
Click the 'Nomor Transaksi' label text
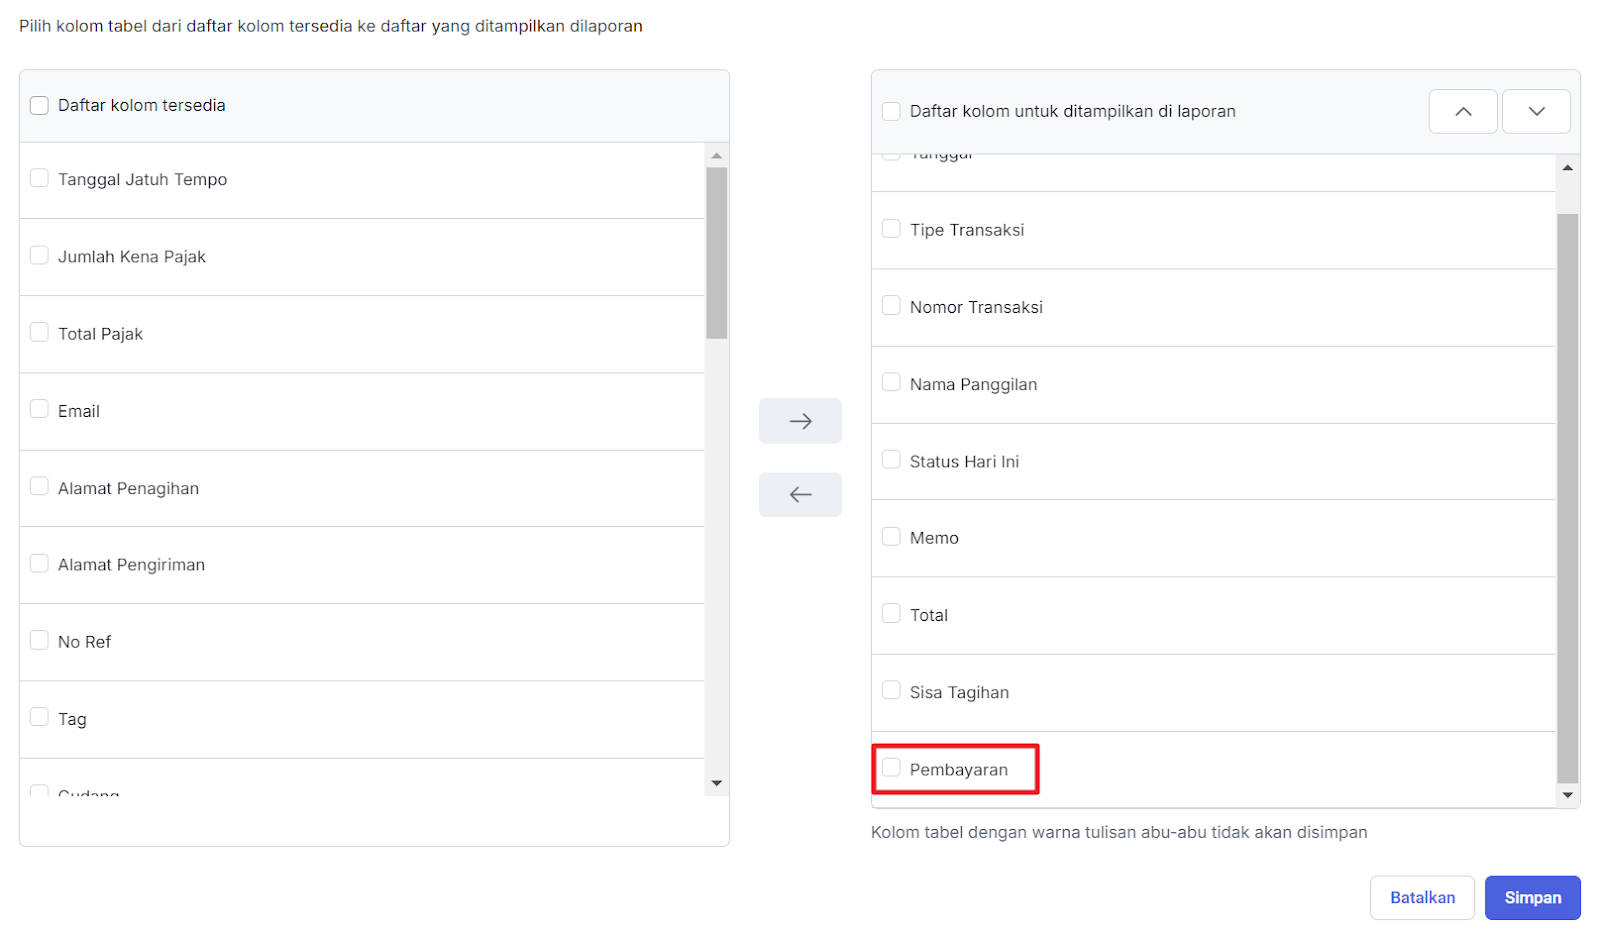976,307
